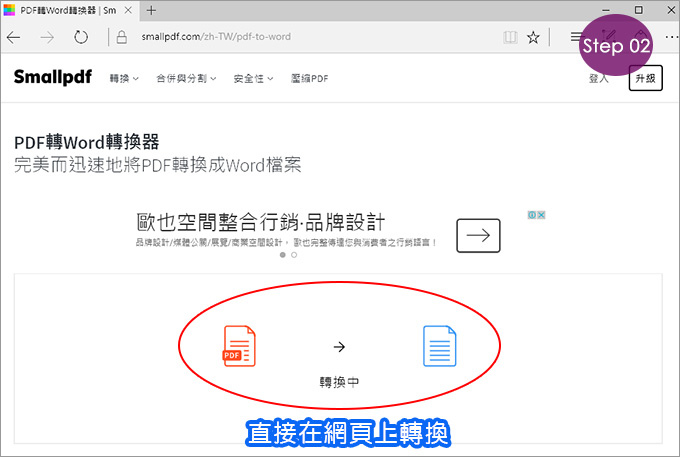Screen dimensions: 680x457
Task: Select the PDF轉Word轉換器 browser tab
Action: point(68,10)
